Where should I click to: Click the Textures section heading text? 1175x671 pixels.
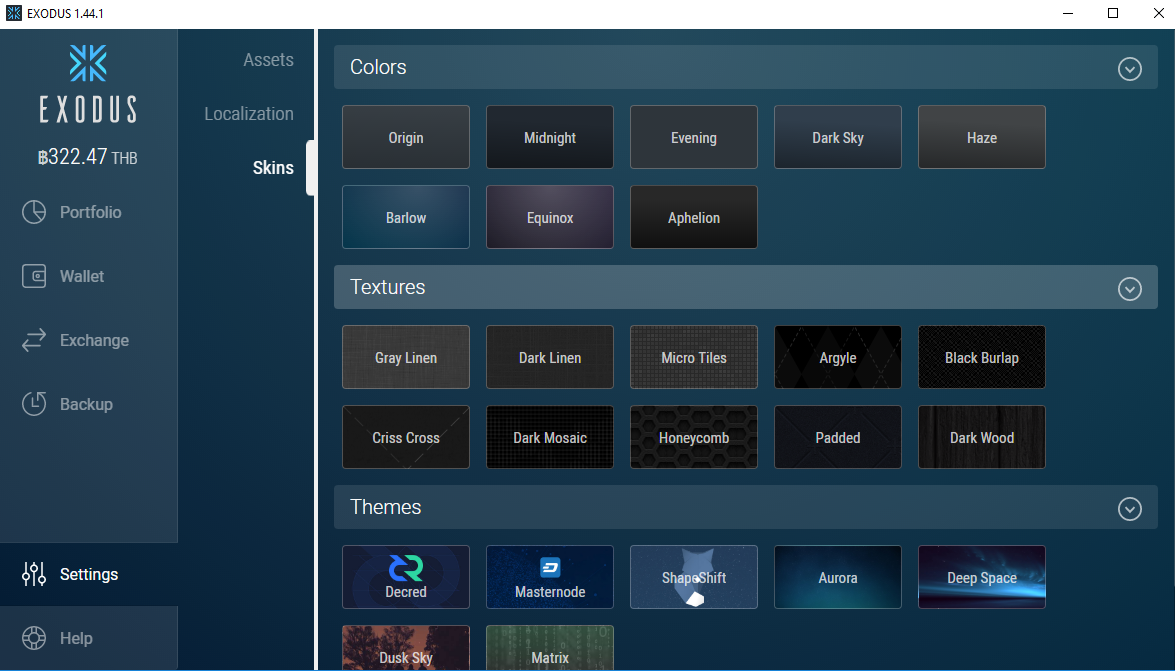pyautogui.click(x=387, y=287)
